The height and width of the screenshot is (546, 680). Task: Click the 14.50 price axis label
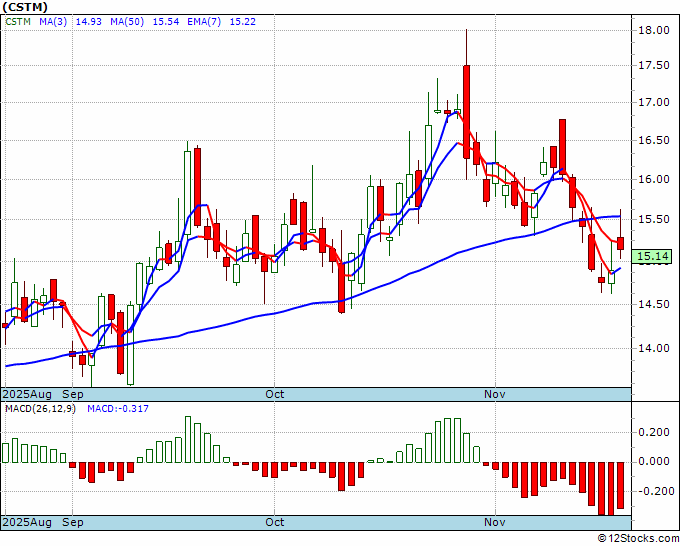pyautogui.click(x=654, y=304)
